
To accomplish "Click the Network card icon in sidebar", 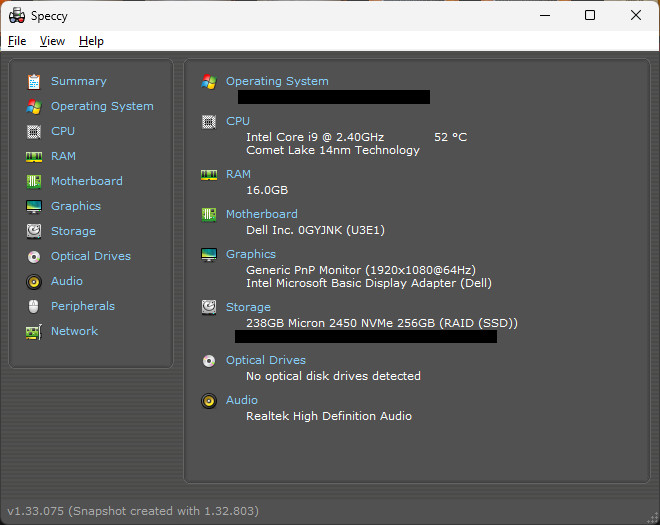I will pyautogui.click(x=34, y=332).
